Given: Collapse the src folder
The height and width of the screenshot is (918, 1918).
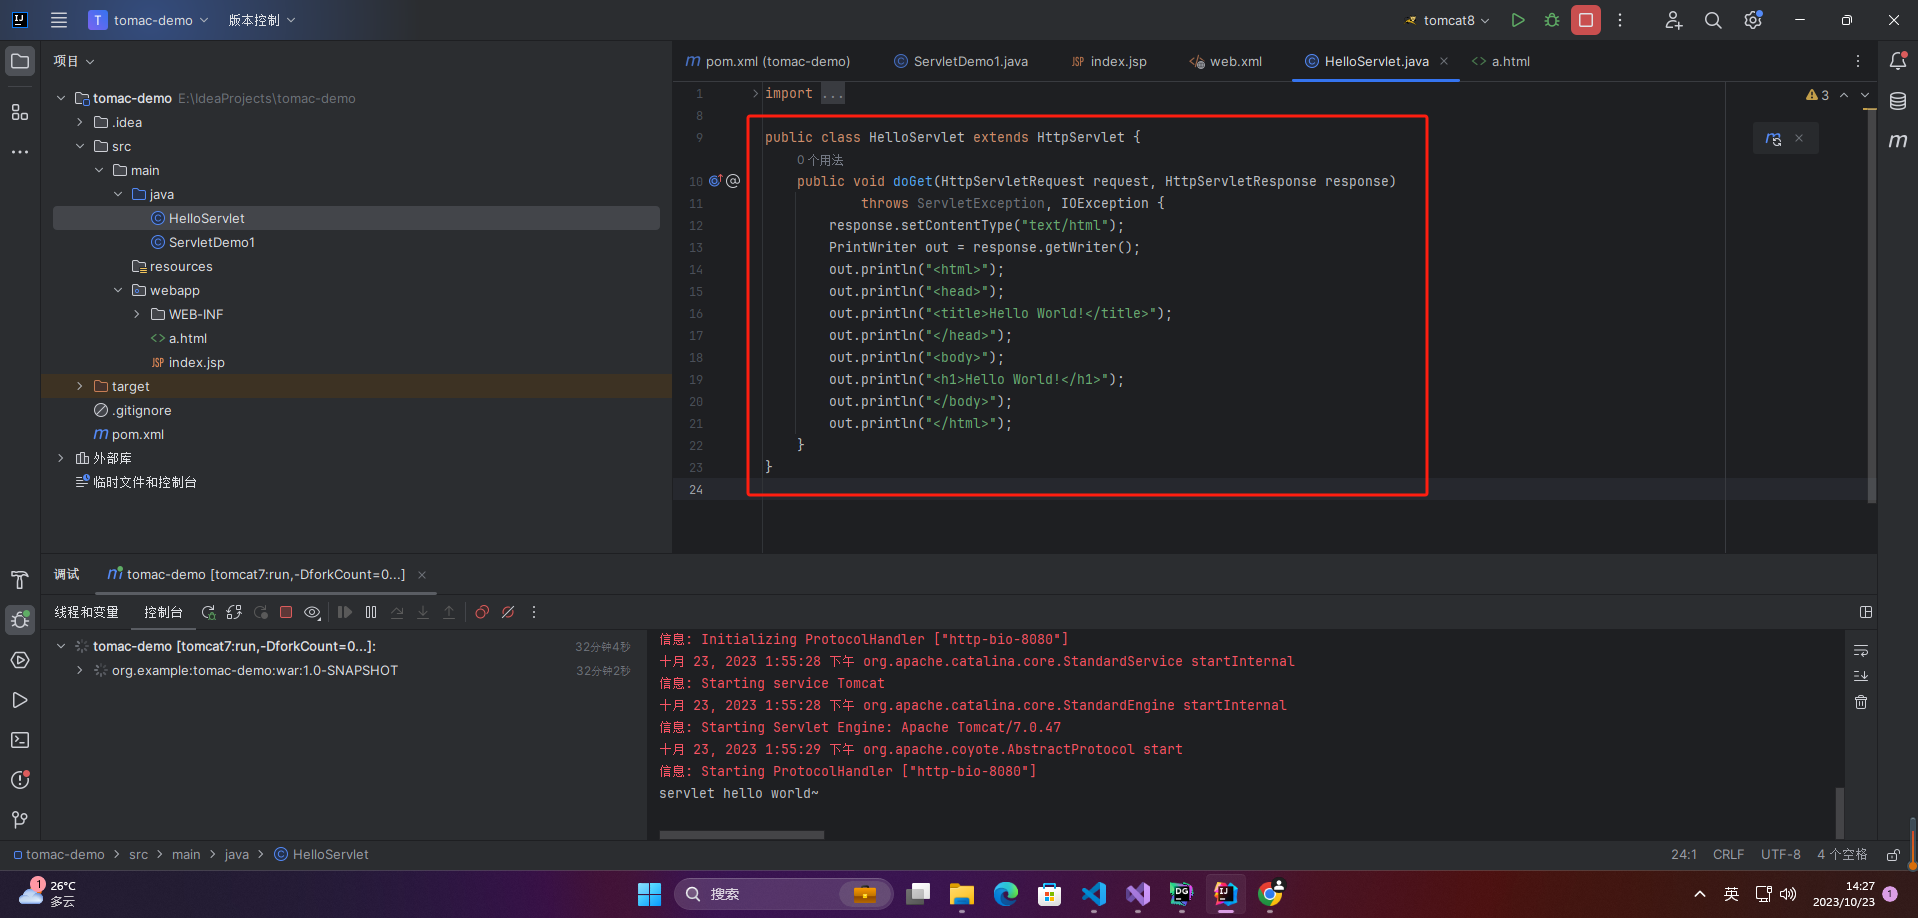Looking at the screenshot, I should tap(80, 146).
